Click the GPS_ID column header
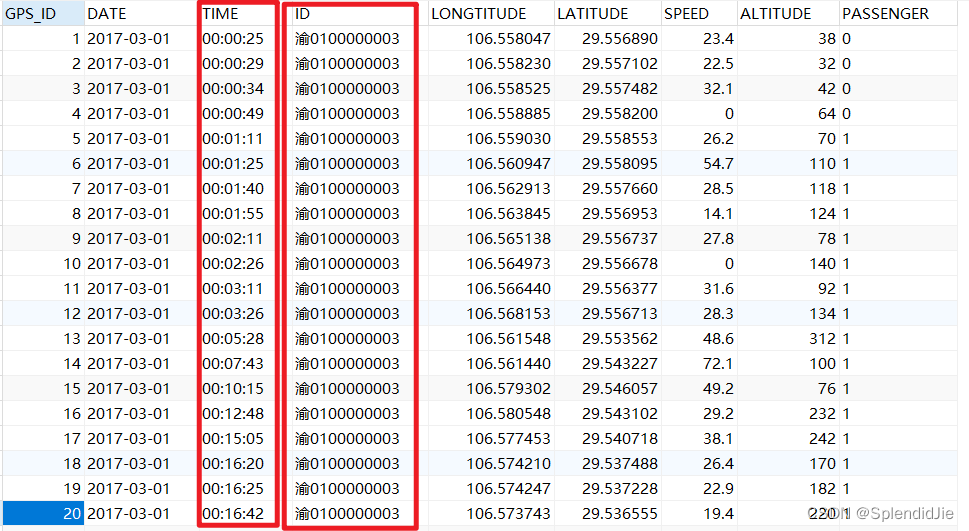This screenshot has height=531, width=969. [x=43, y=14]
